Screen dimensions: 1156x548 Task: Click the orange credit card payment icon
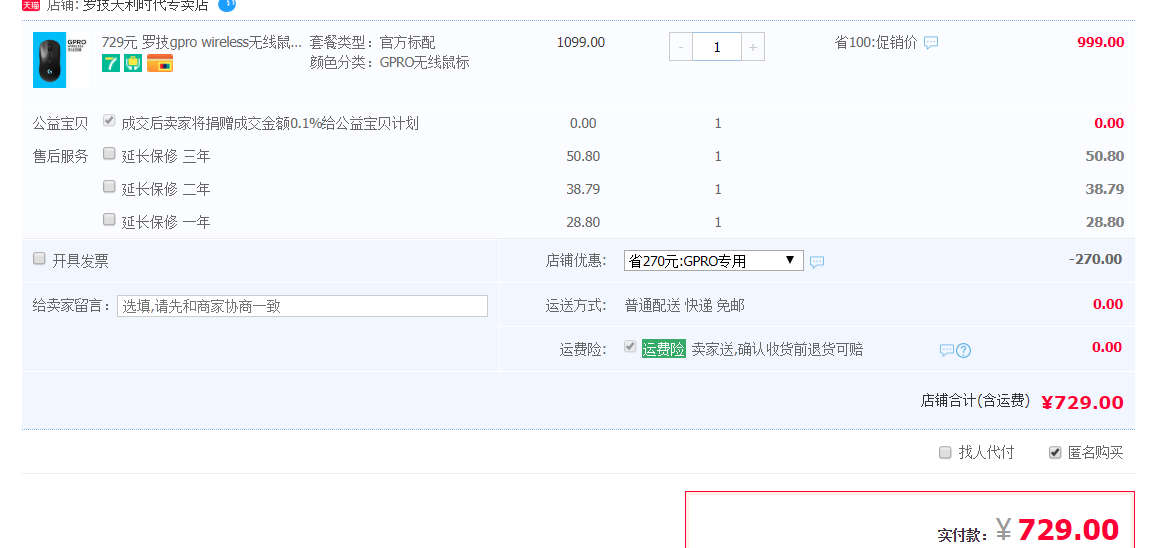pos(160,63)
